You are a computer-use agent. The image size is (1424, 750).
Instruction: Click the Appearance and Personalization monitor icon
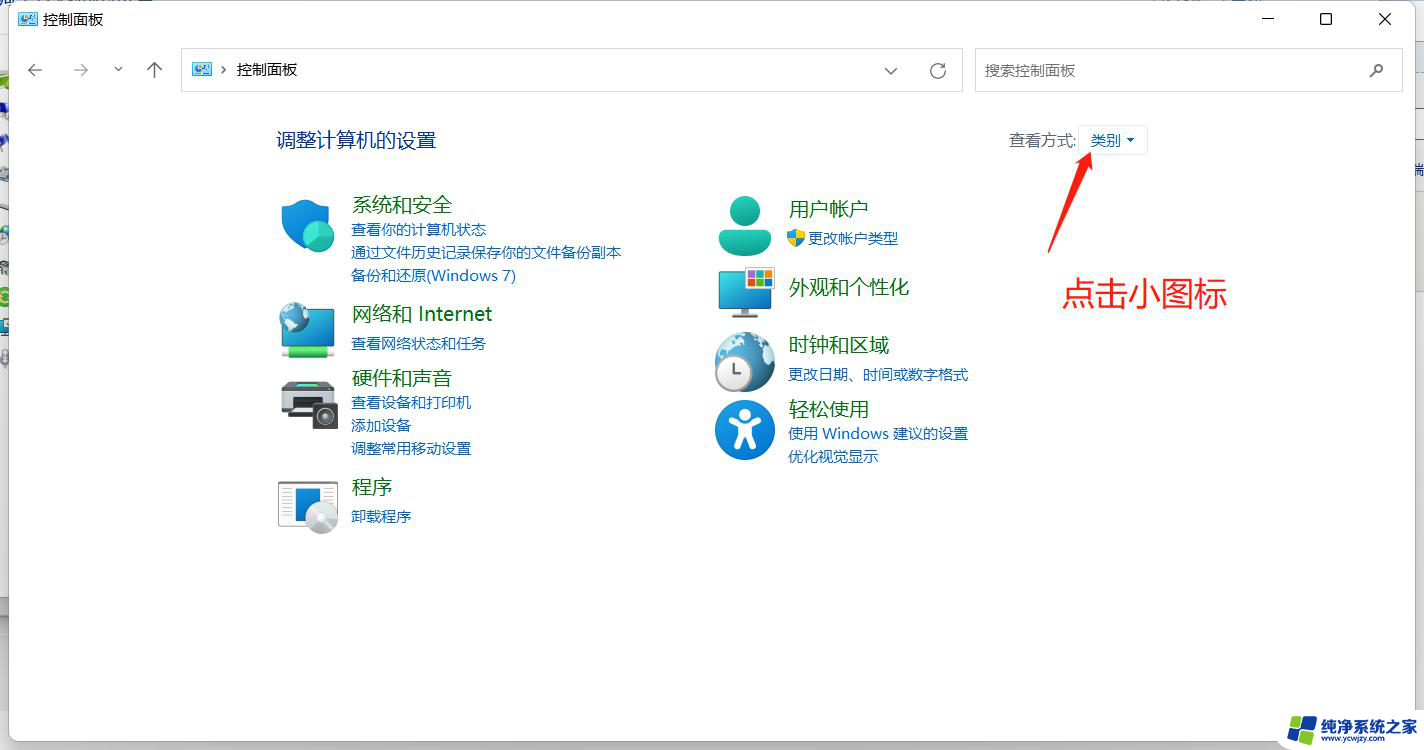tap(746, 291)
